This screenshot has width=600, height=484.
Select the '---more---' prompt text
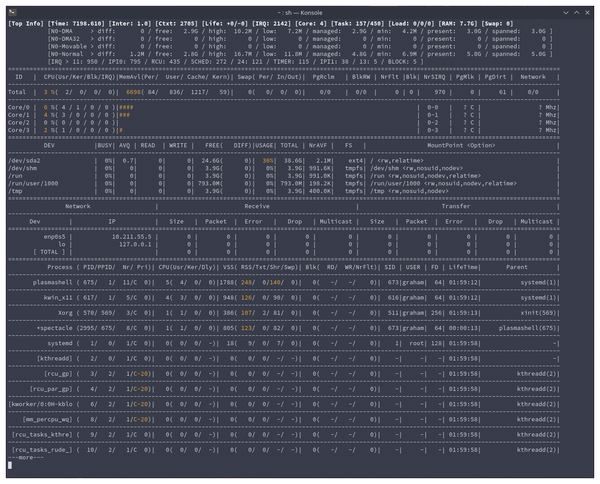pos(26,457)
